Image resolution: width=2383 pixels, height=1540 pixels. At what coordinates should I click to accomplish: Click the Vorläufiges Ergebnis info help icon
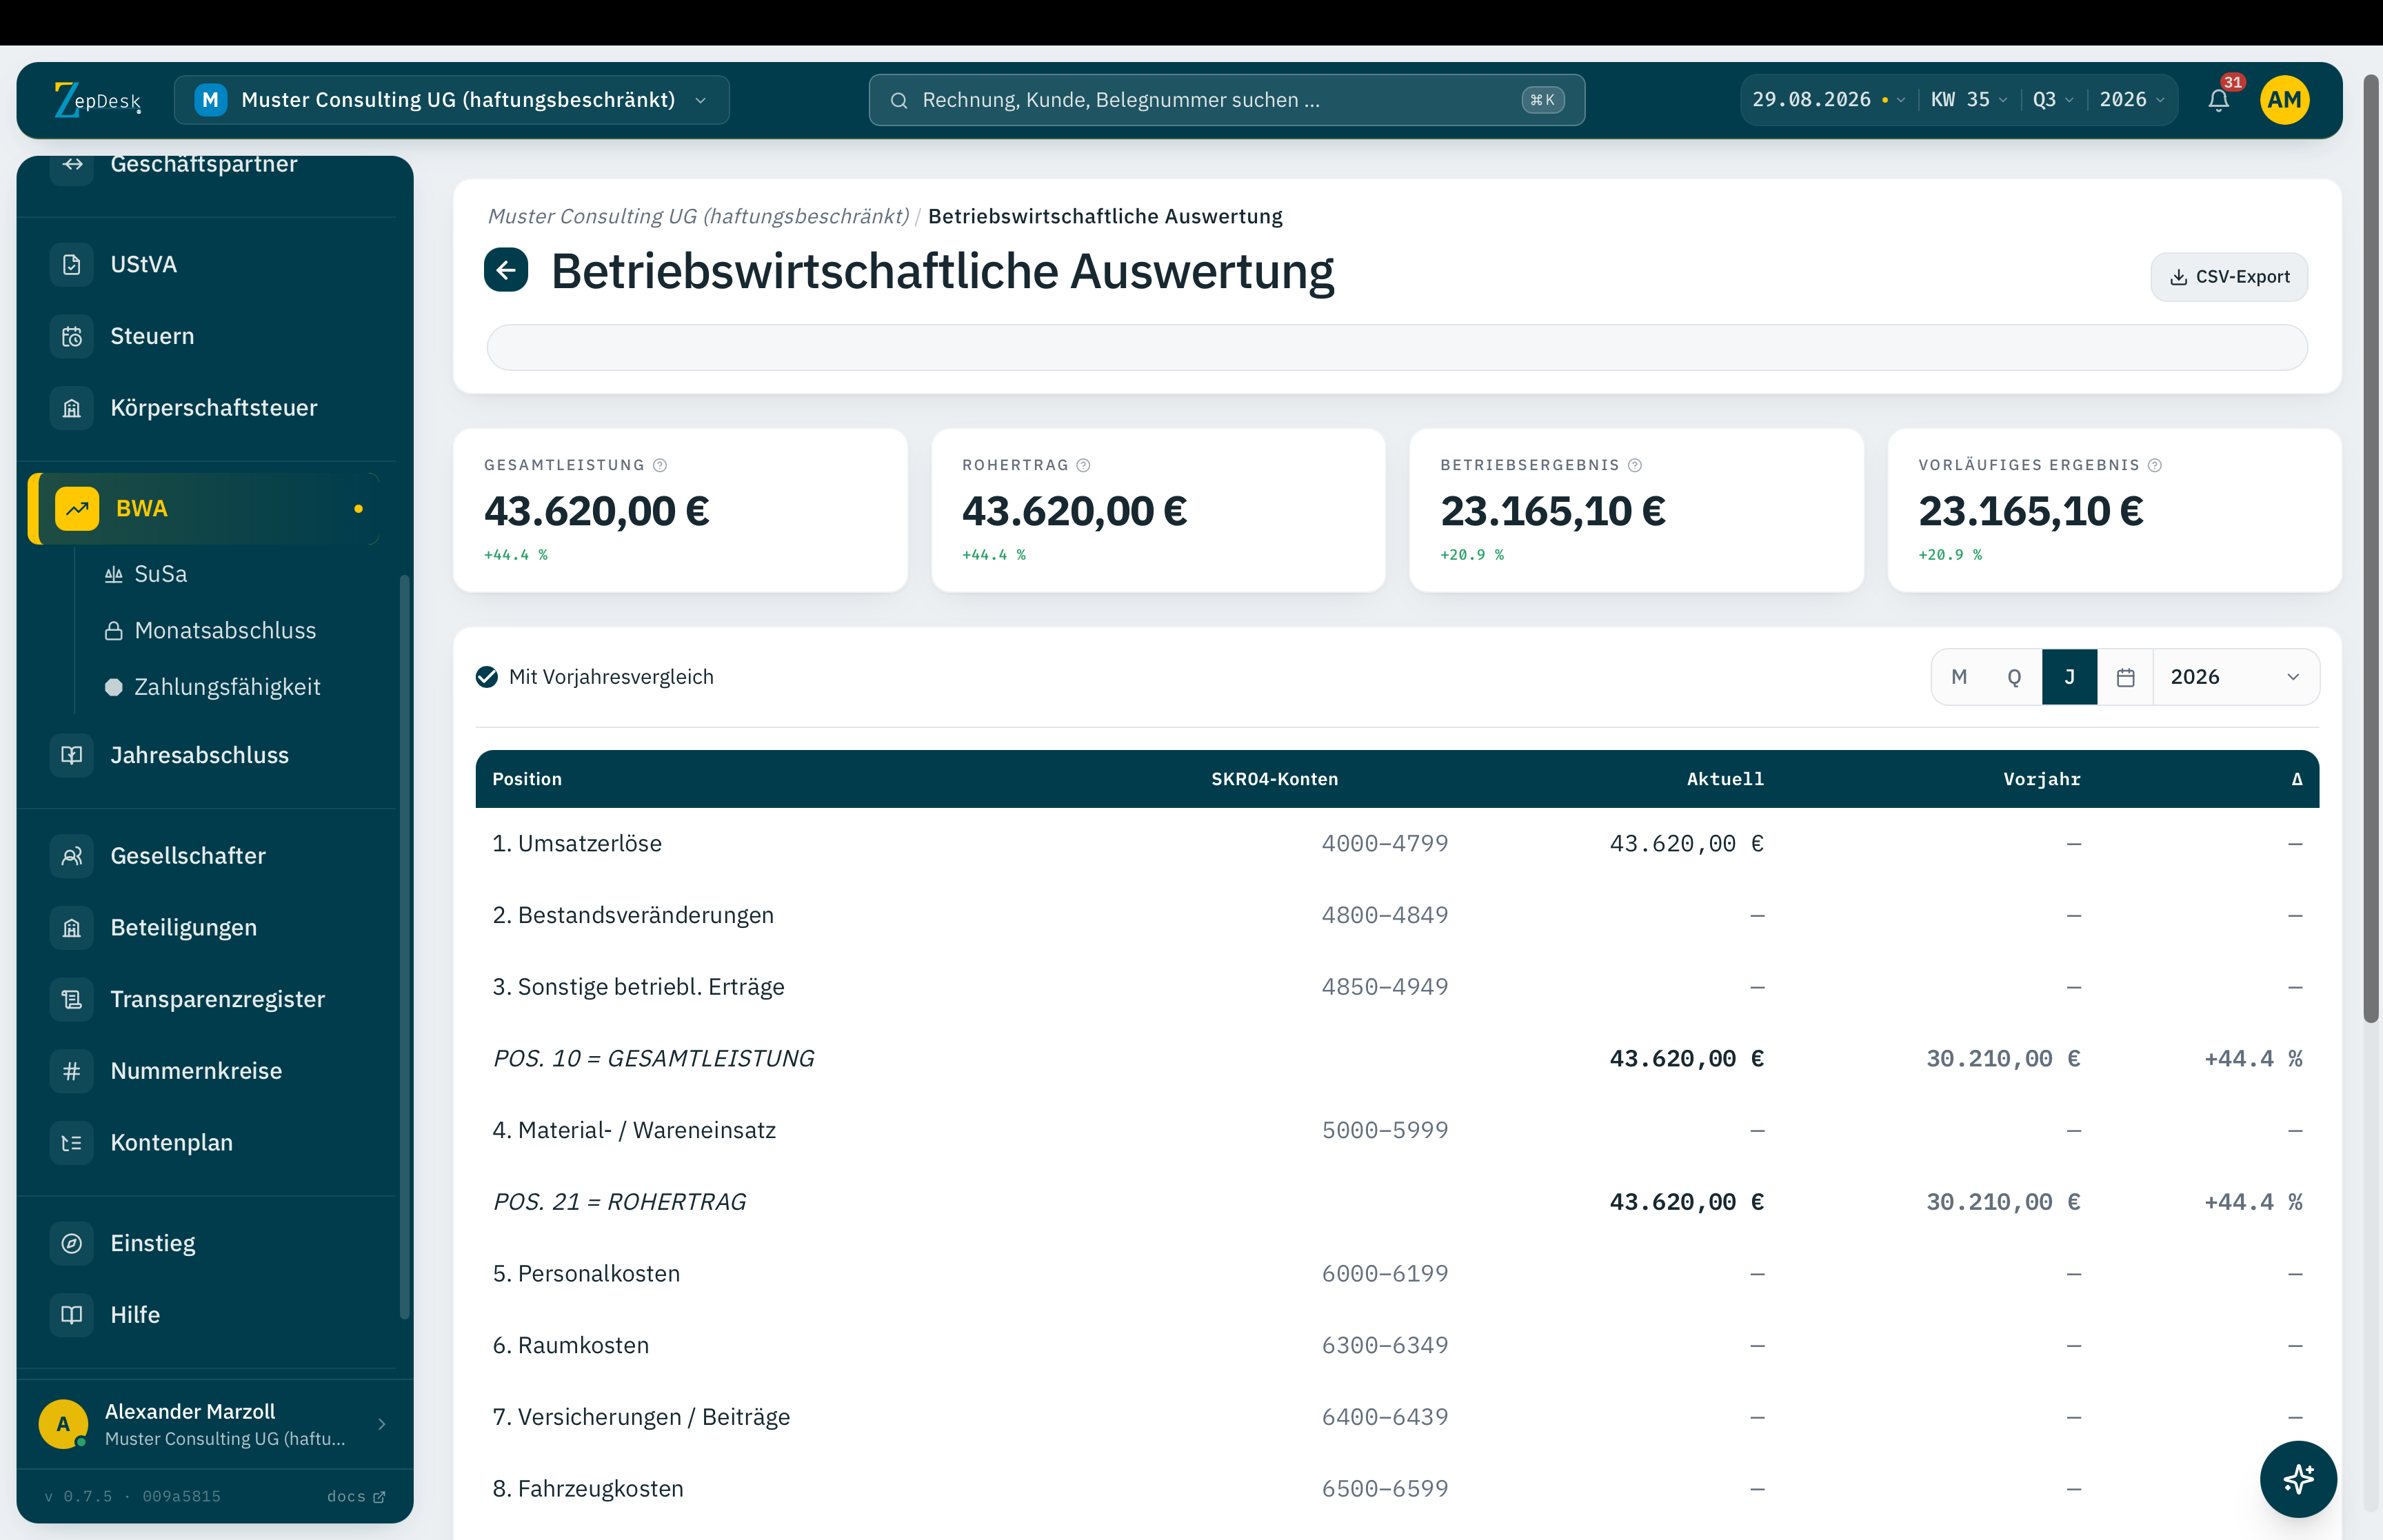[2155, 465]
